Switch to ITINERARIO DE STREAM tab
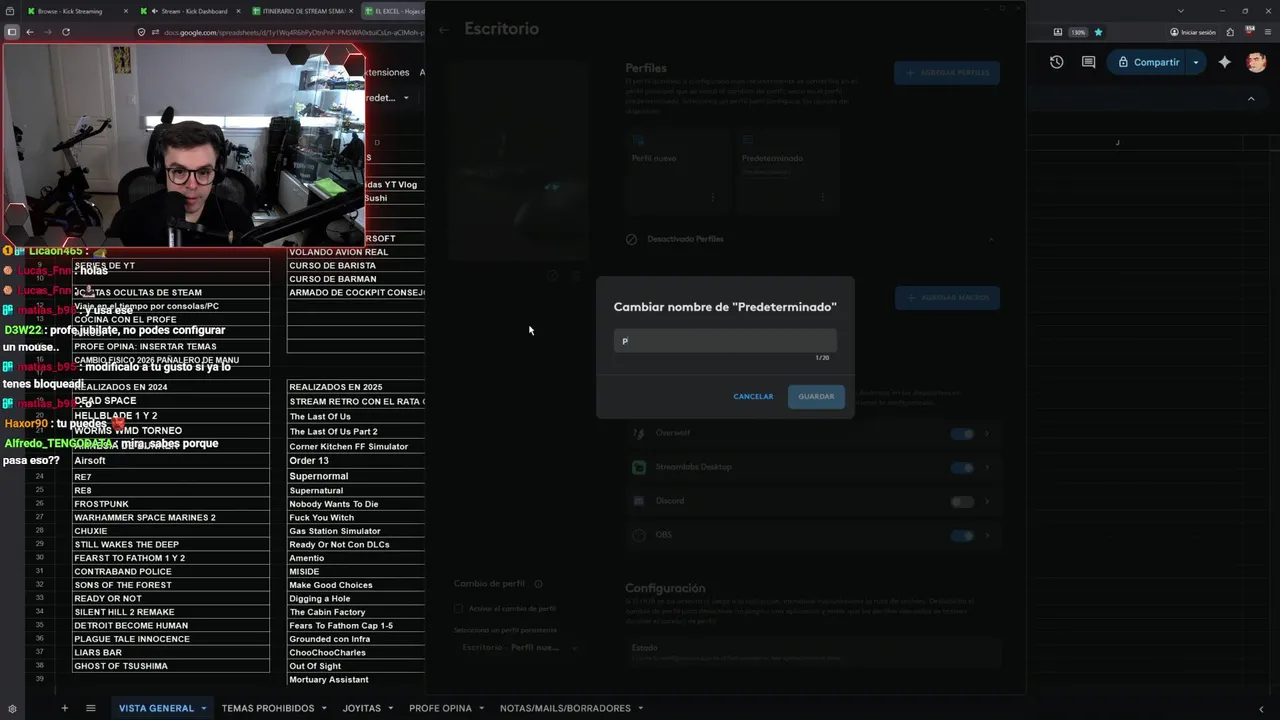Viewport: 1280px width, 720px height. point(302,11)
